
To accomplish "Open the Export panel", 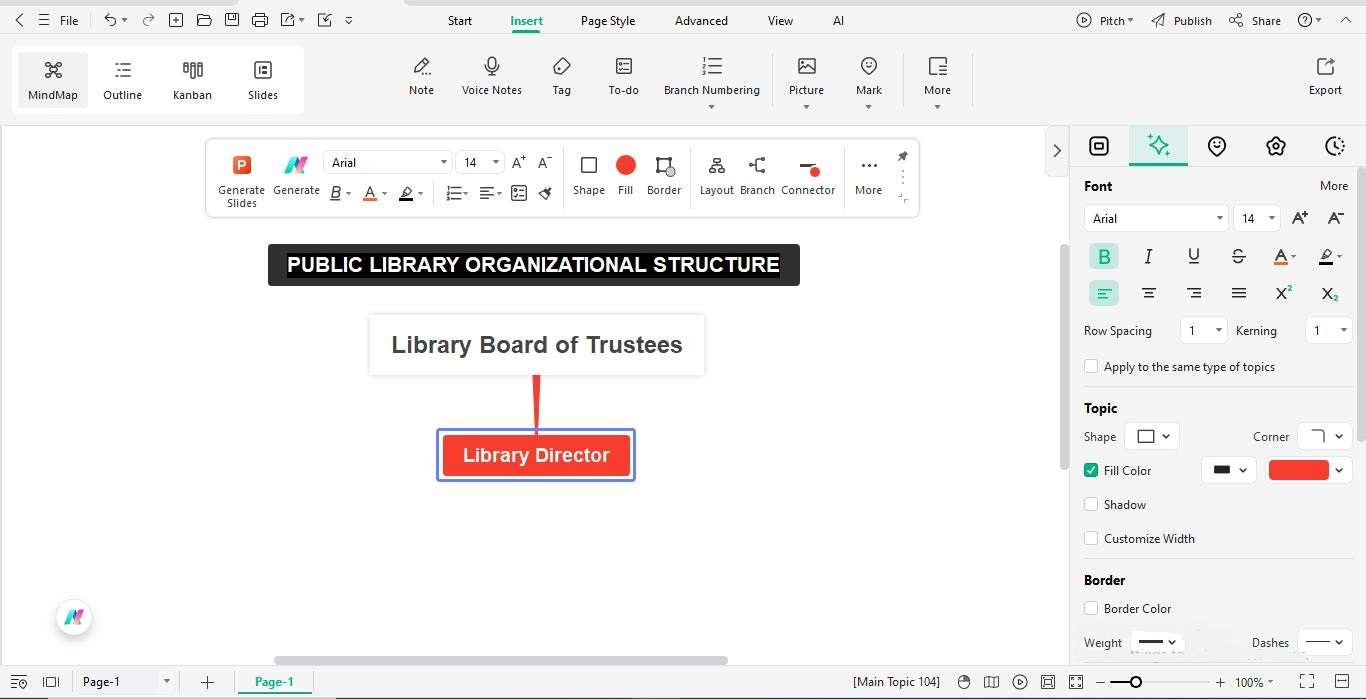I will pos(1324,75).
